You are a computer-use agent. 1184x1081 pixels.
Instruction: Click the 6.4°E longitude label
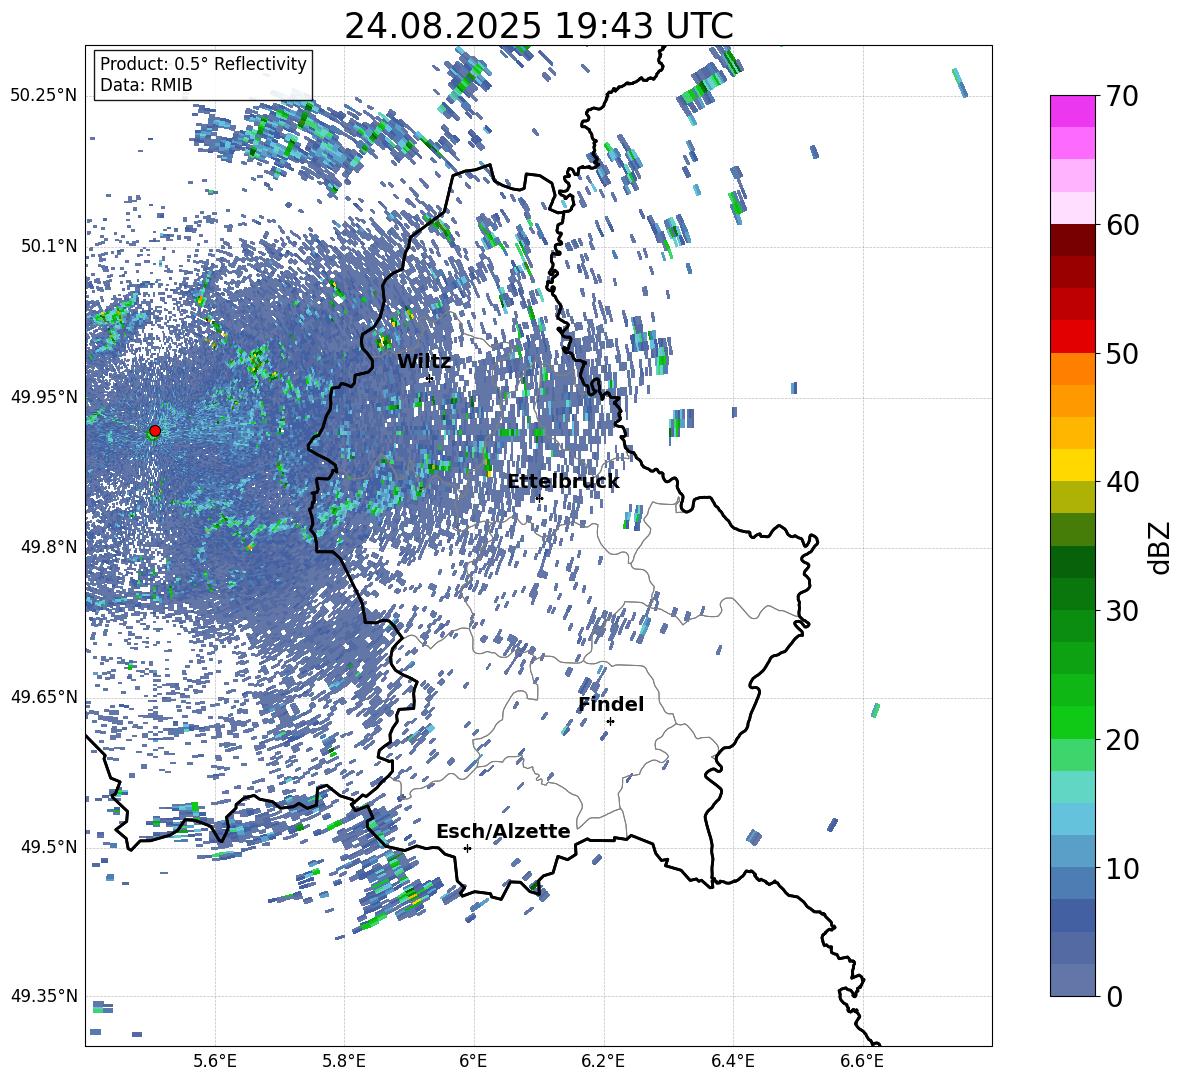pos(732,1061)
